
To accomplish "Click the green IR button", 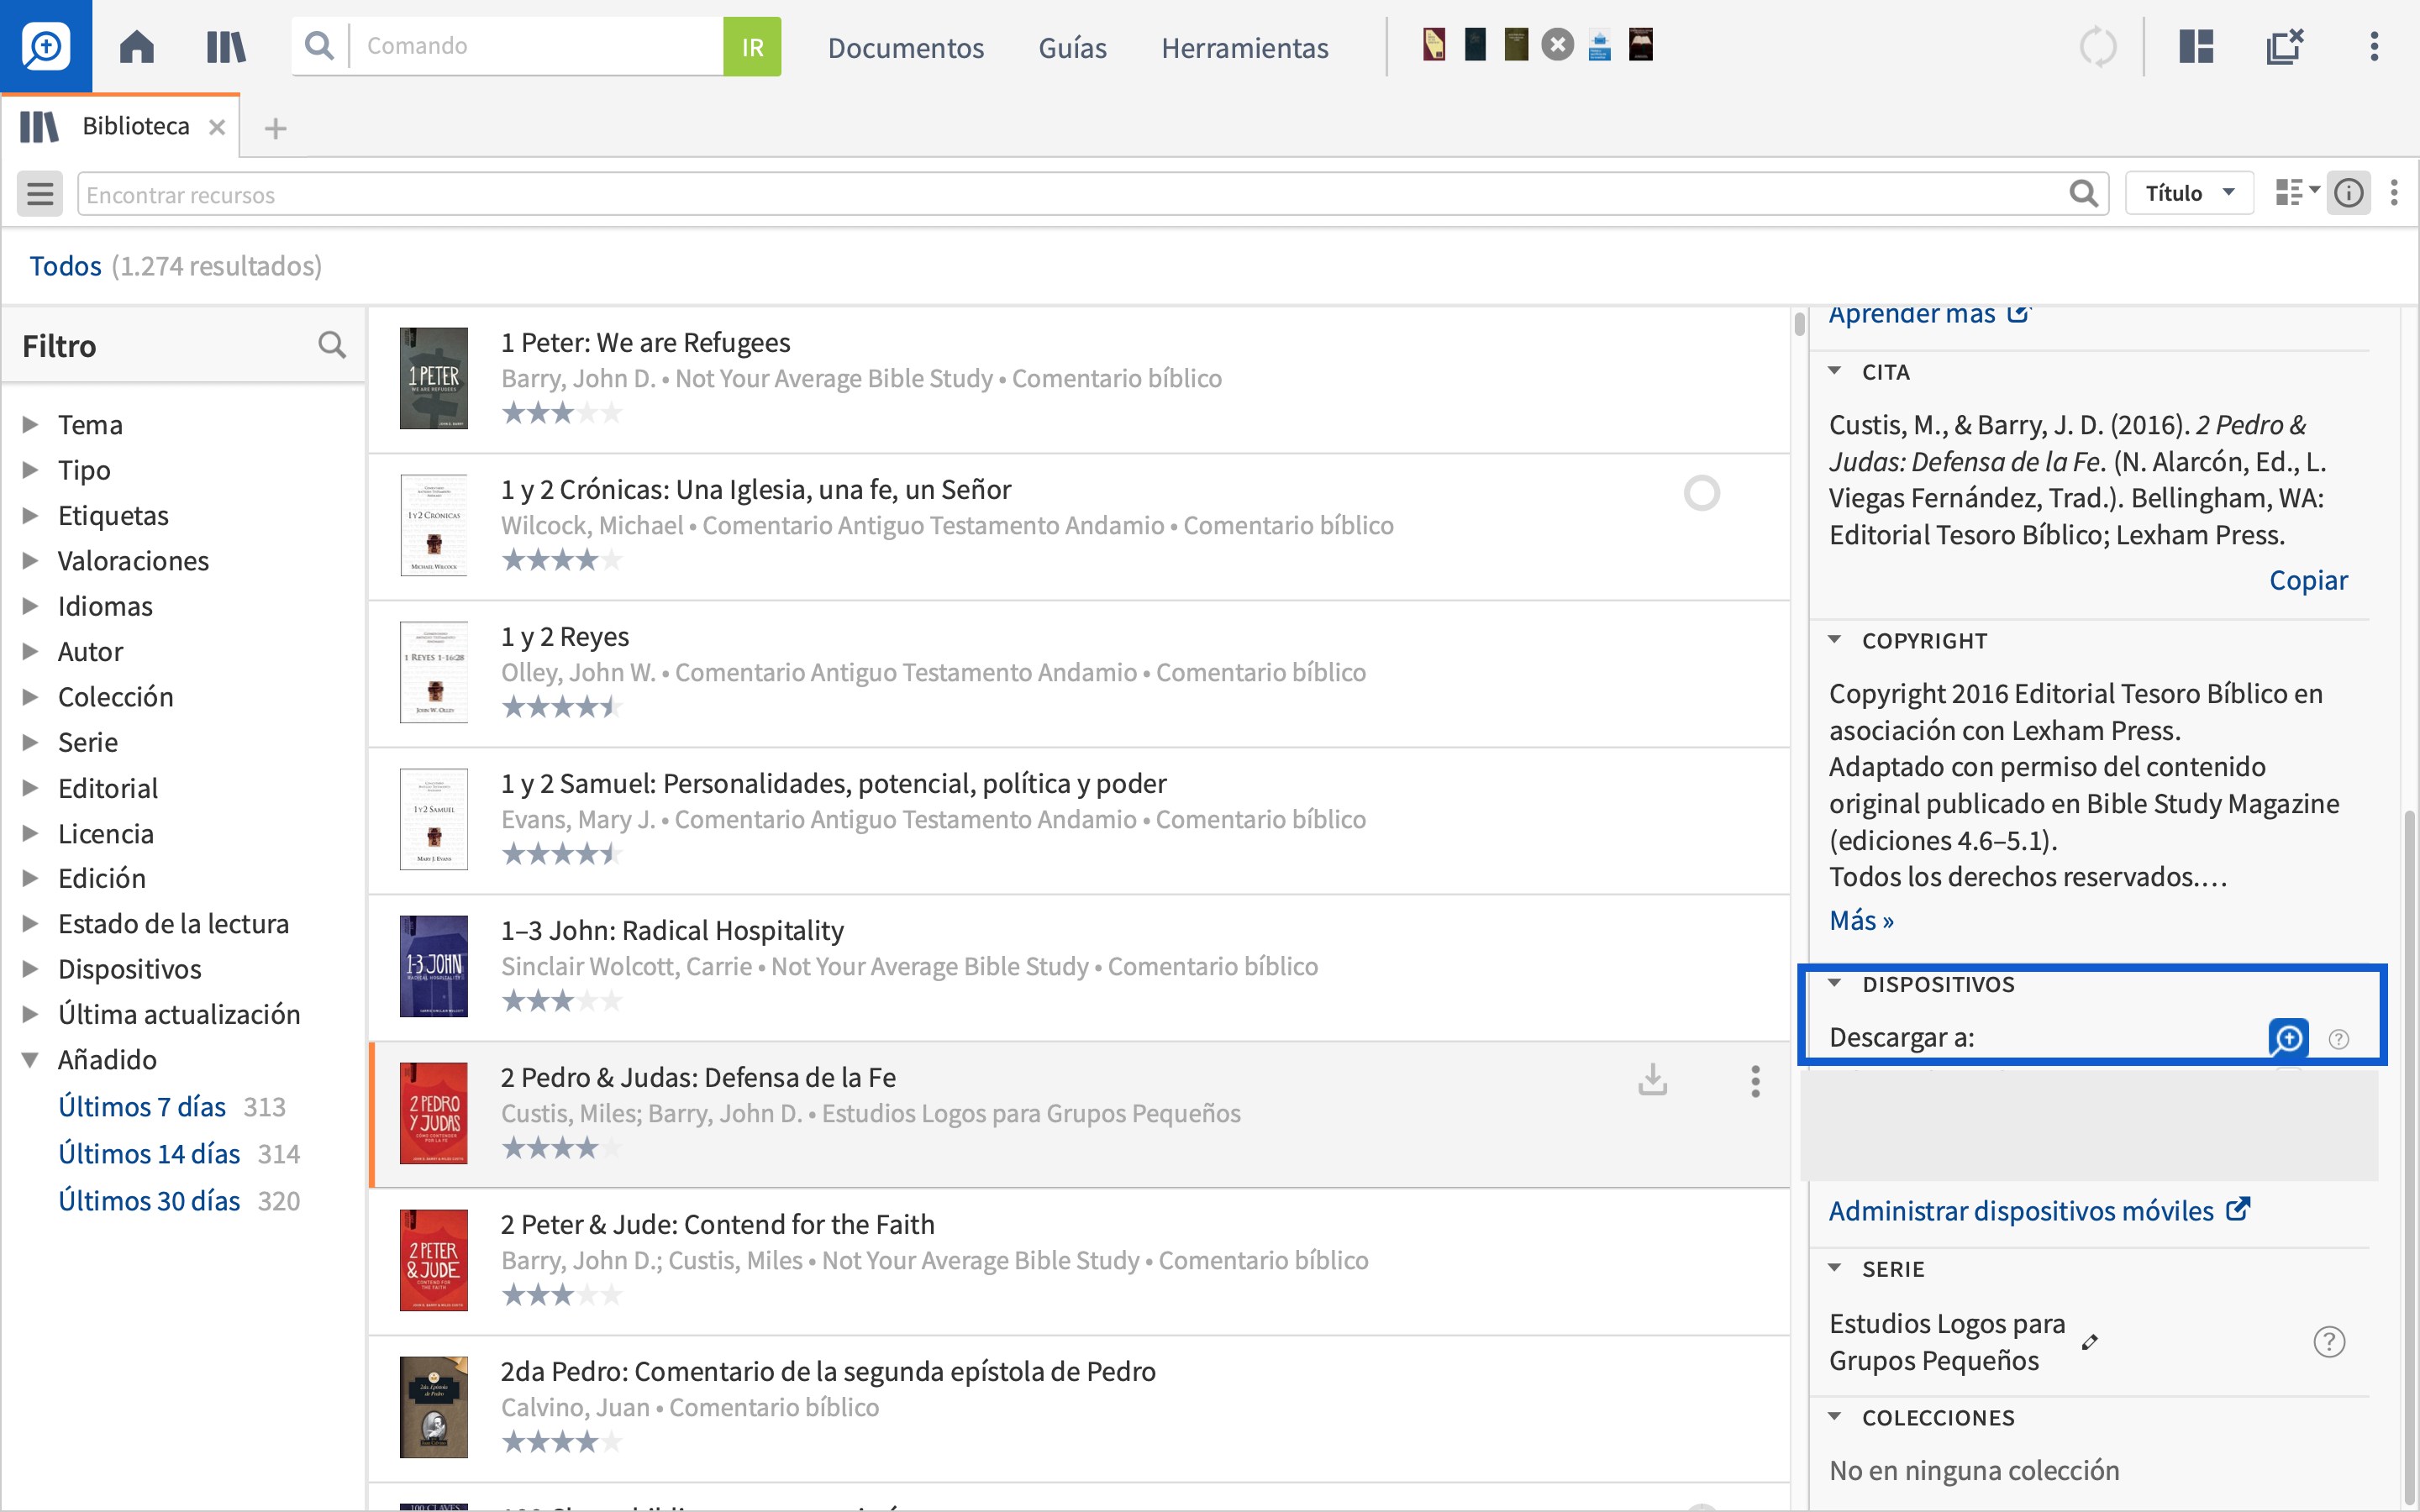I will click(752, 46).
